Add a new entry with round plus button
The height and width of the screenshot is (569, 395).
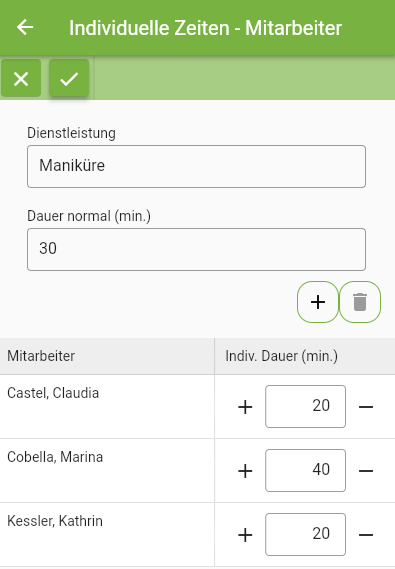click(x=318, y=302)
